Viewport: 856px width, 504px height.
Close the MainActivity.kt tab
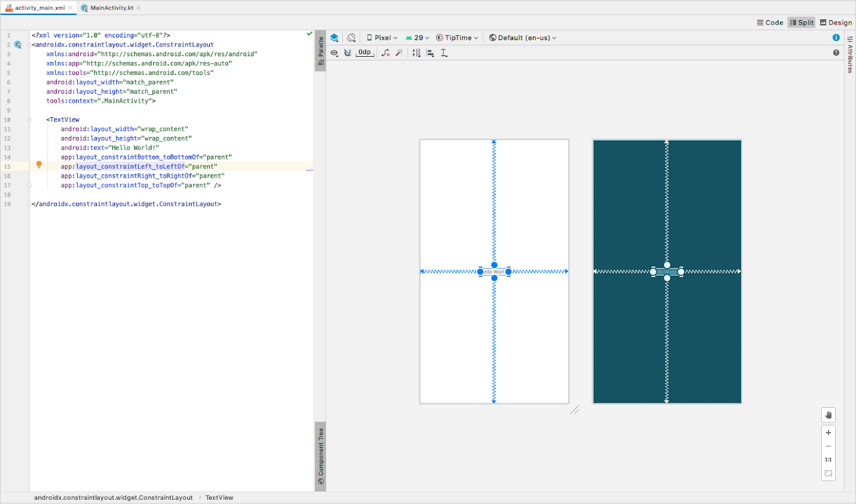138,8
